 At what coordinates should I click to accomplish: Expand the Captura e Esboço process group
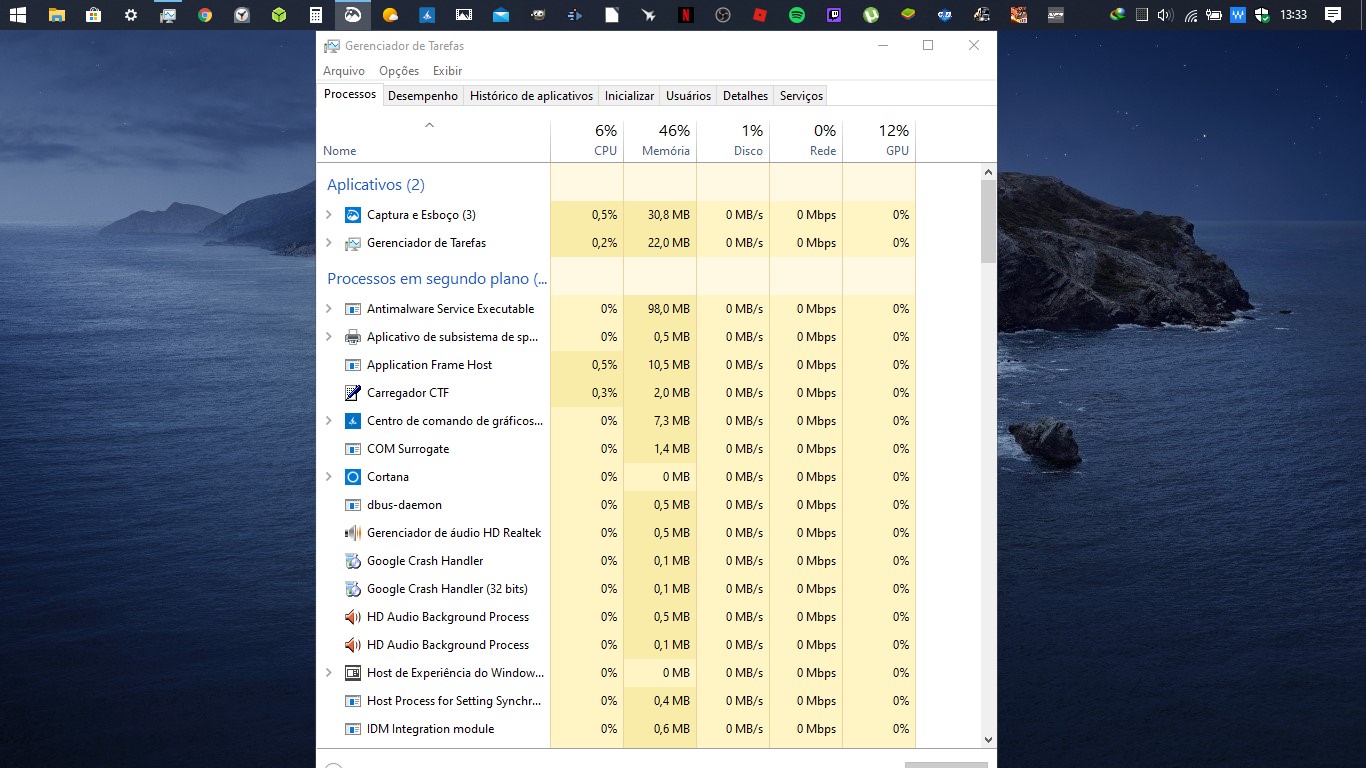click(x=329, y=215)
